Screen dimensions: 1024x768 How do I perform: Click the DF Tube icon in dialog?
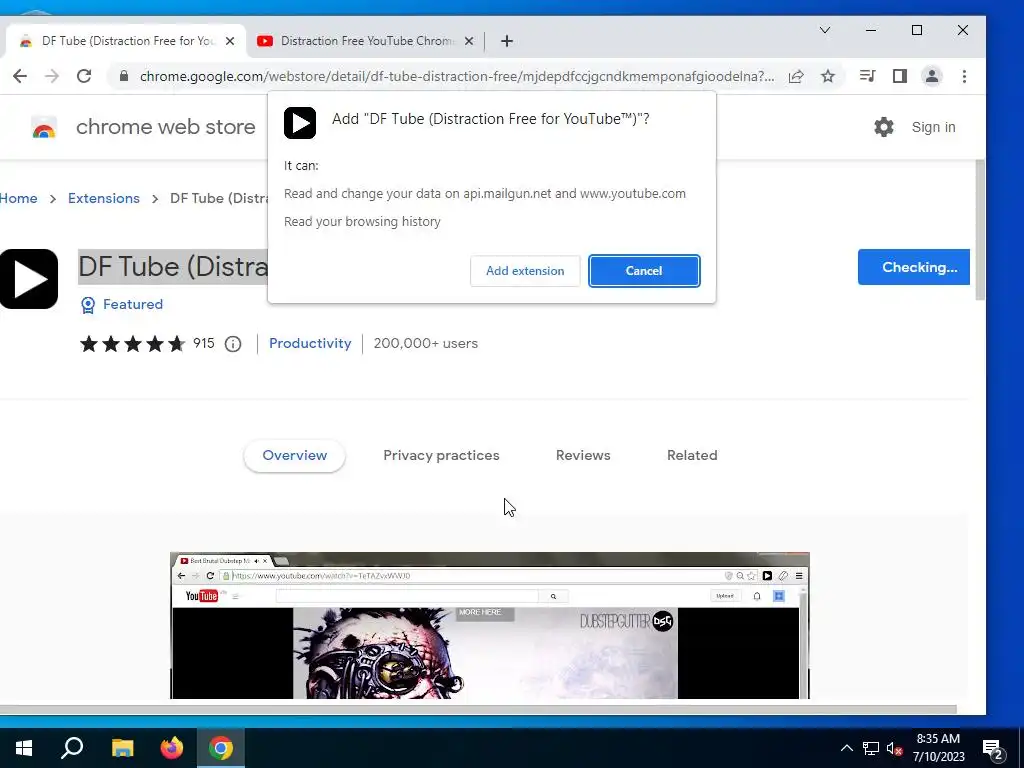pos(300,123)
